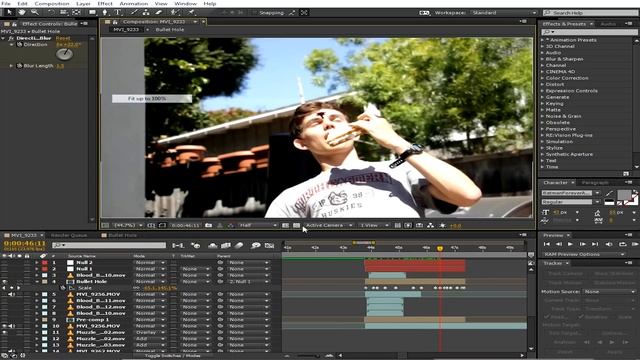Switch to Paragraph panel tab

point(595,182)
